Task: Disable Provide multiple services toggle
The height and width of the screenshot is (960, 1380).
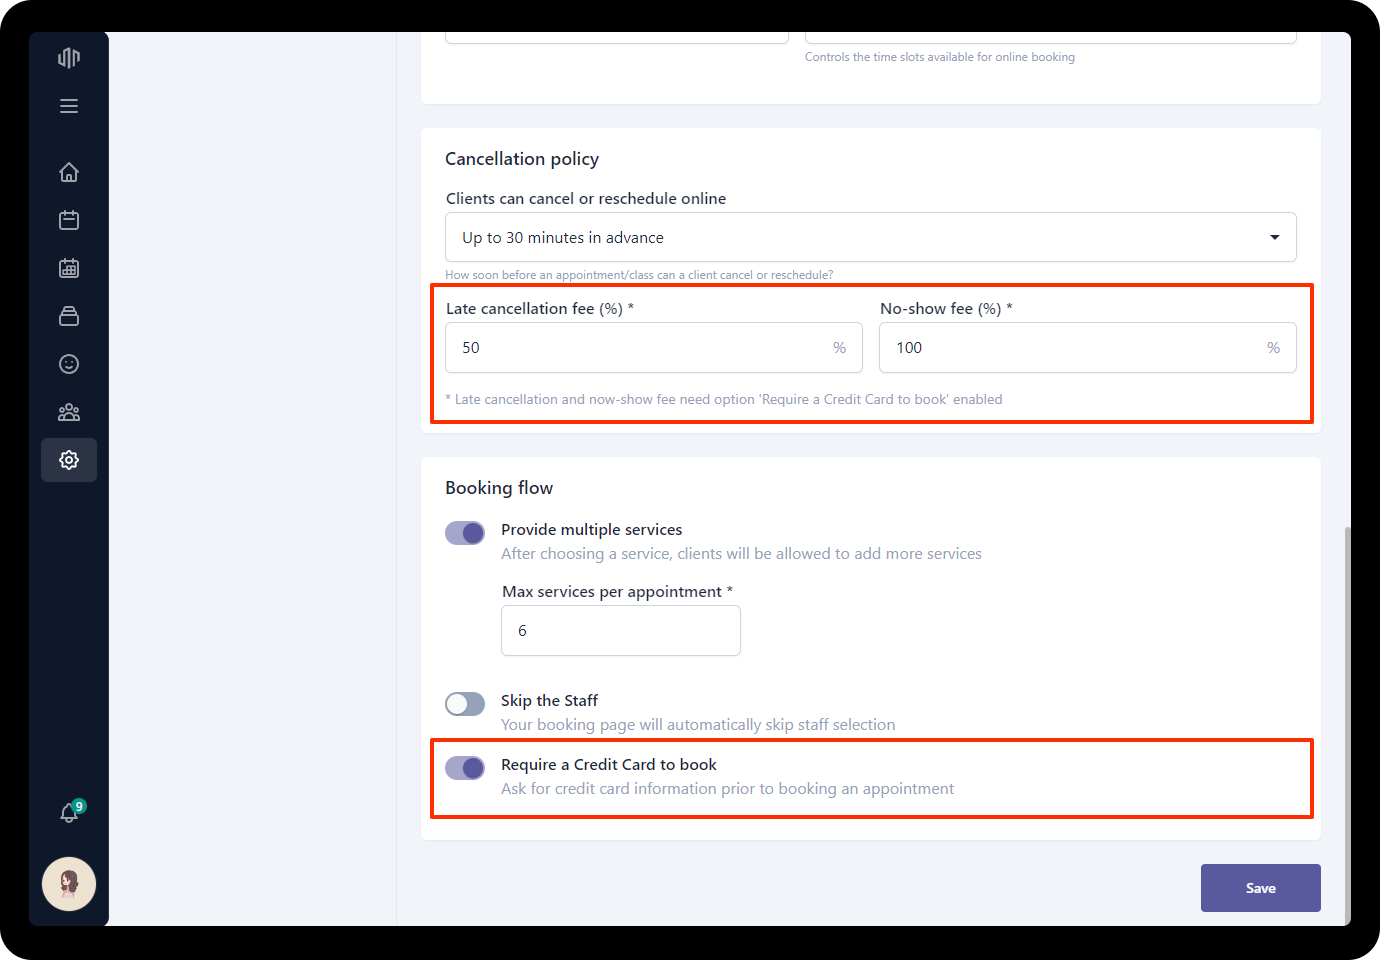Action: [465, 533]
